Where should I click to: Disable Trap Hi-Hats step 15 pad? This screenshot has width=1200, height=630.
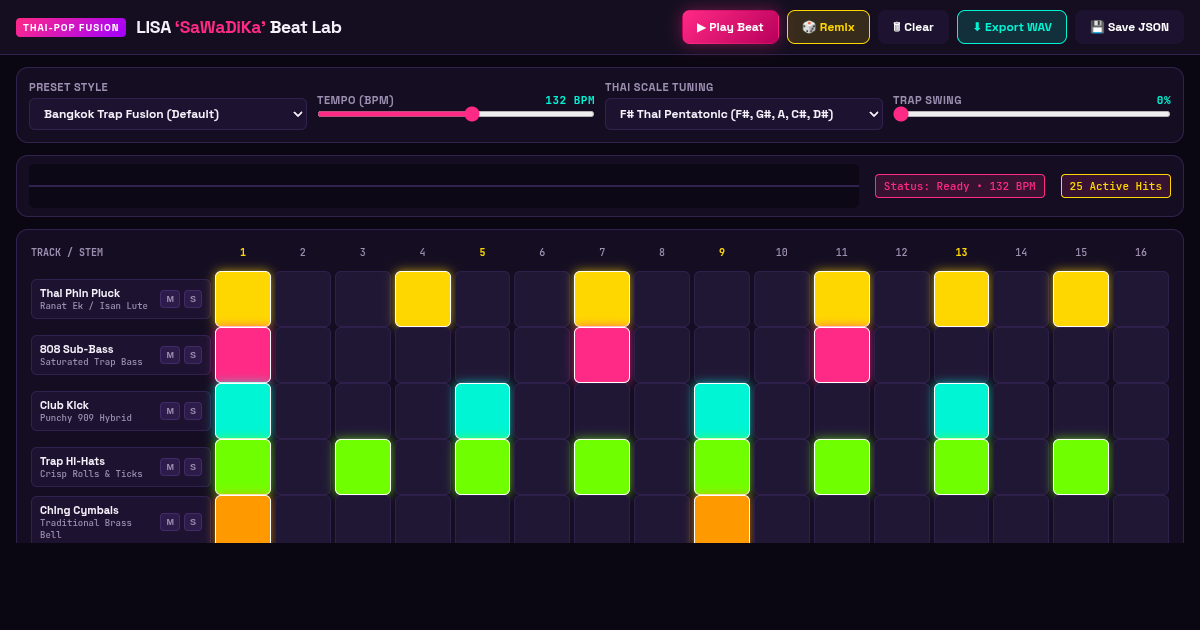1081,467
